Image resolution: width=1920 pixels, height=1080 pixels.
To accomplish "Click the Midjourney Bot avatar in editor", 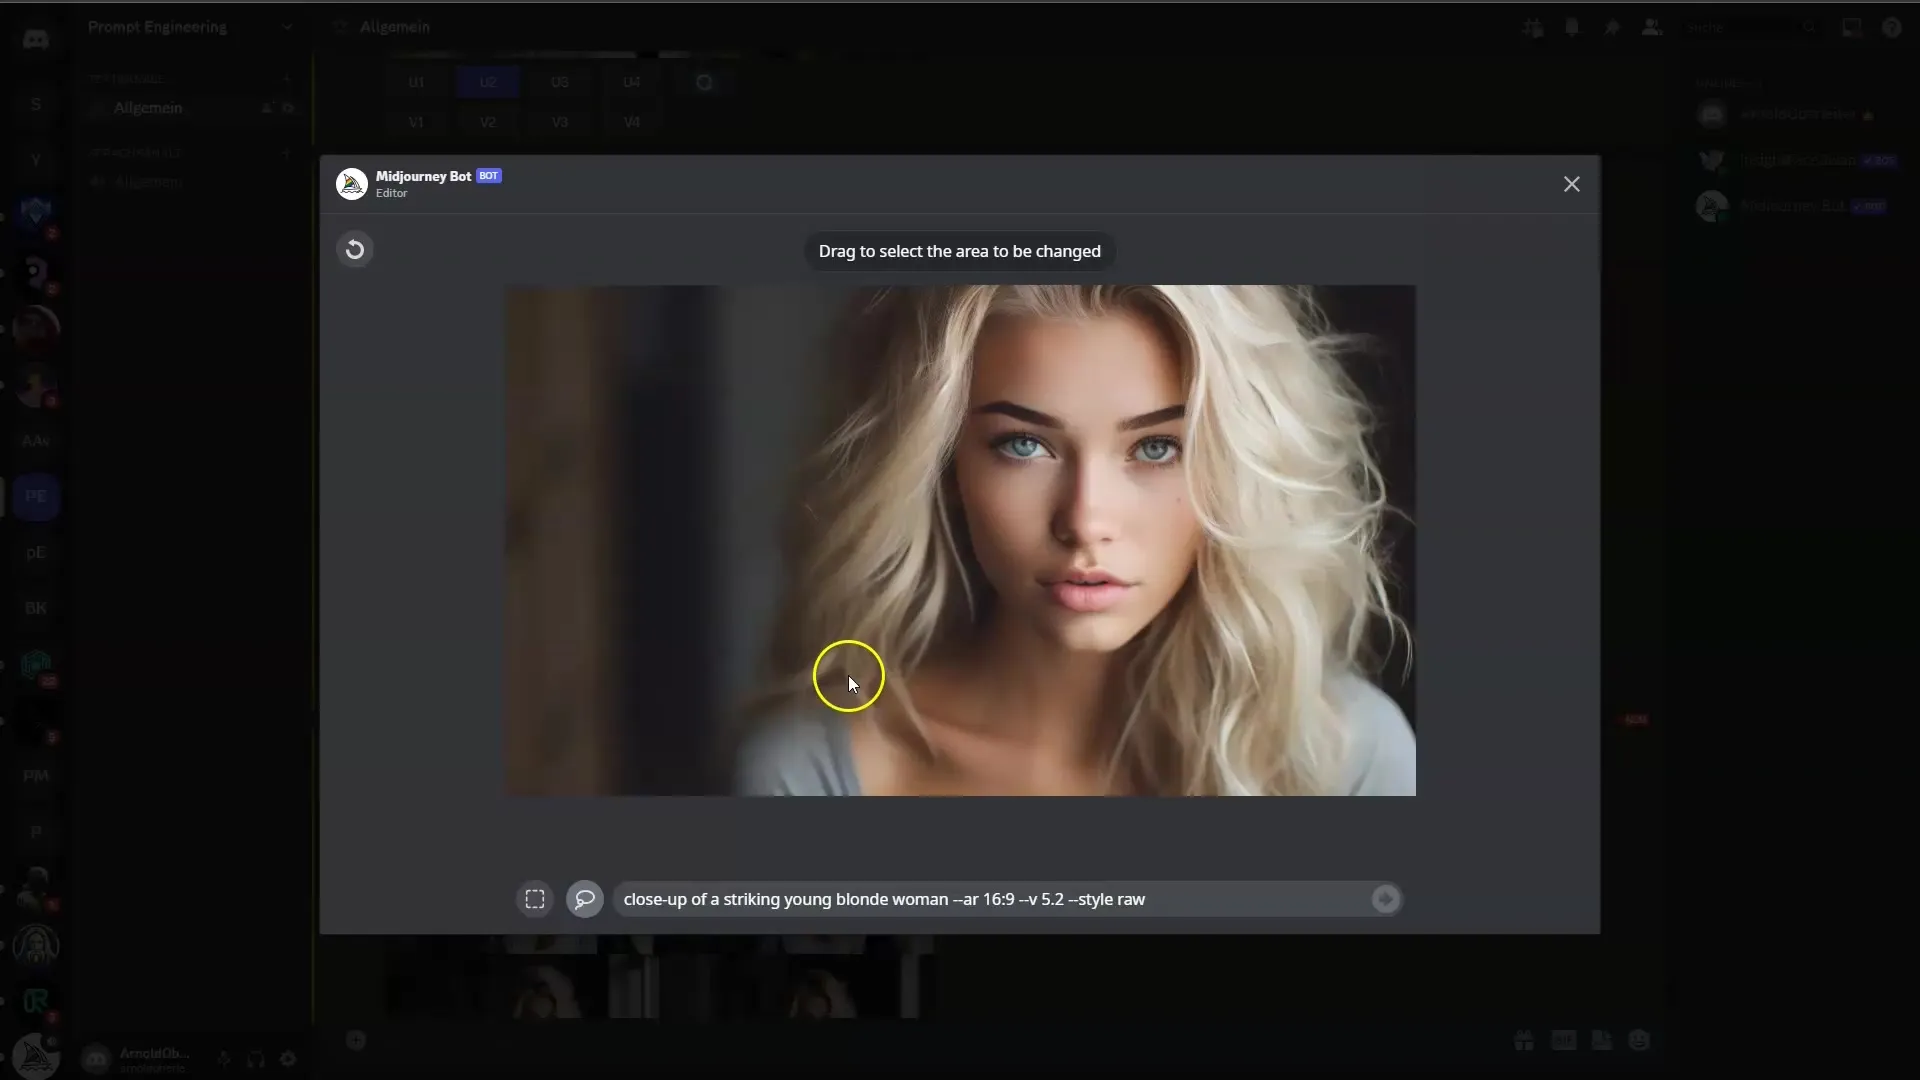I will 352,184.
